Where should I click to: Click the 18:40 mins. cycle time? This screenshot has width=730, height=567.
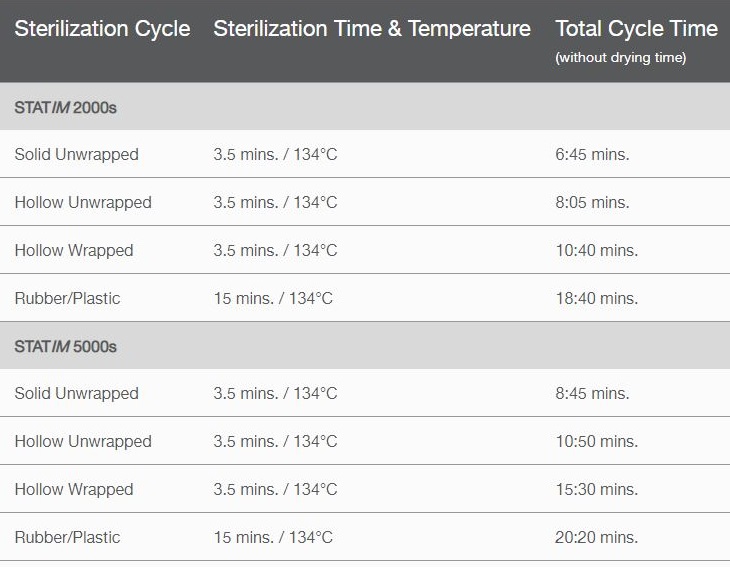tap(596, 298)
